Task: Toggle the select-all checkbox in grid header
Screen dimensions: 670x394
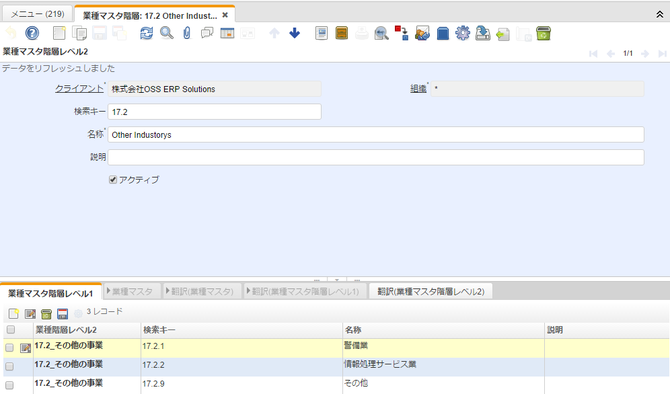Action: click(11, 329)
